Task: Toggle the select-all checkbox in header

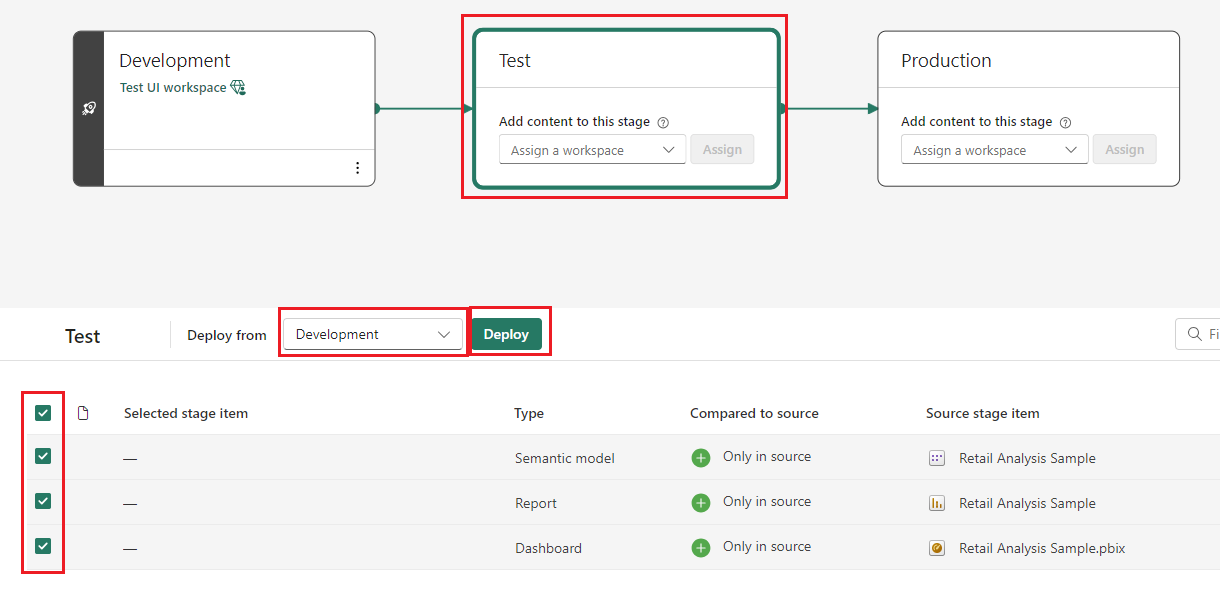Action: (43, 413)
